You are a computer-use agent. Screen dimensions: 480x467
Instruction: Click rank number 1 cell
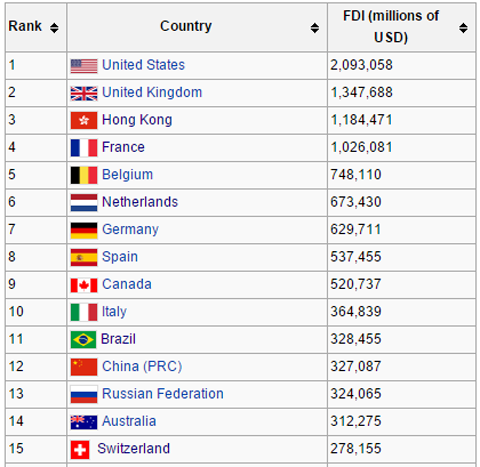pos(36,65)
